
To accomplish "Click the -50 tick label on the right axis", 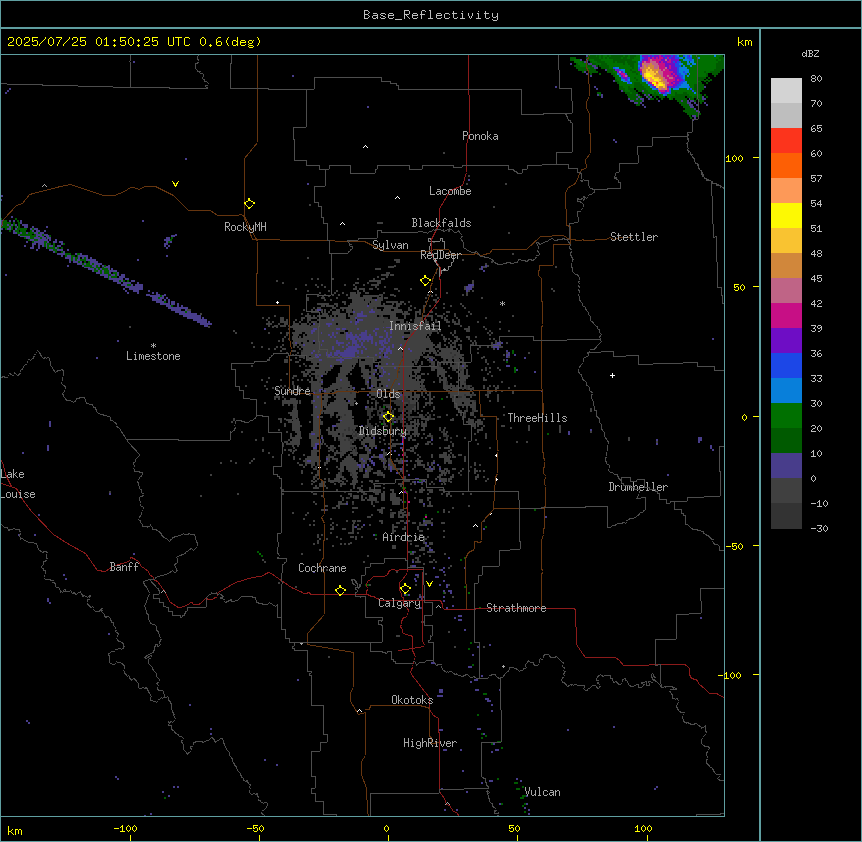I will coord(734,546).
